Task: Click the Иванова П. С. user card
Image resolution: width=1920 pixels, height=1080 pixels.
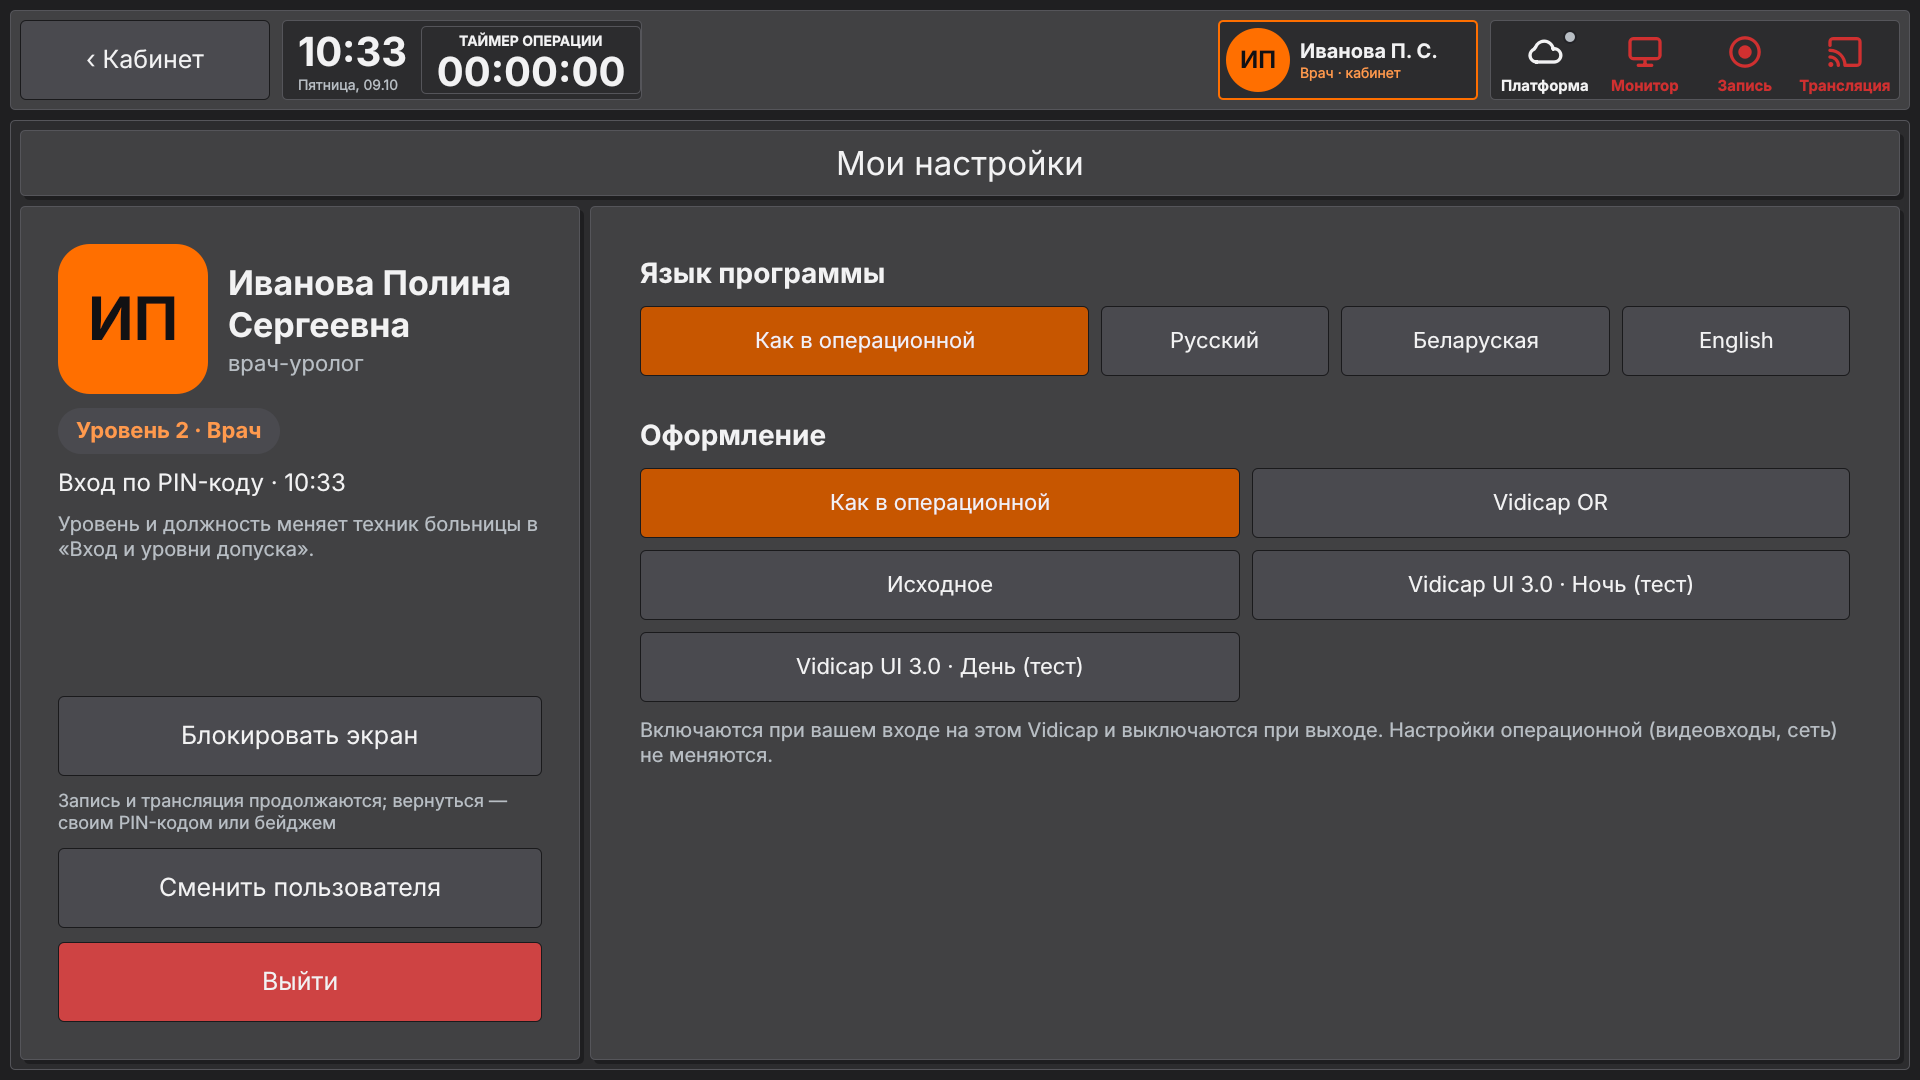Action: tap(1347, 60)
